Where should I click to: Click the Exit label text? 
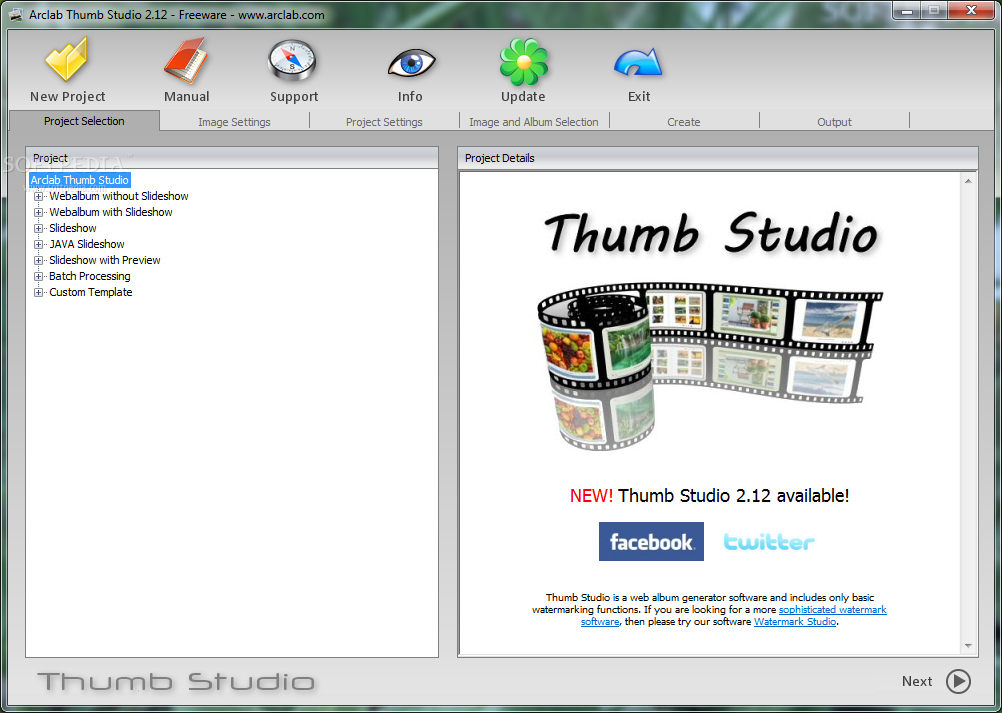click(639, 96)
